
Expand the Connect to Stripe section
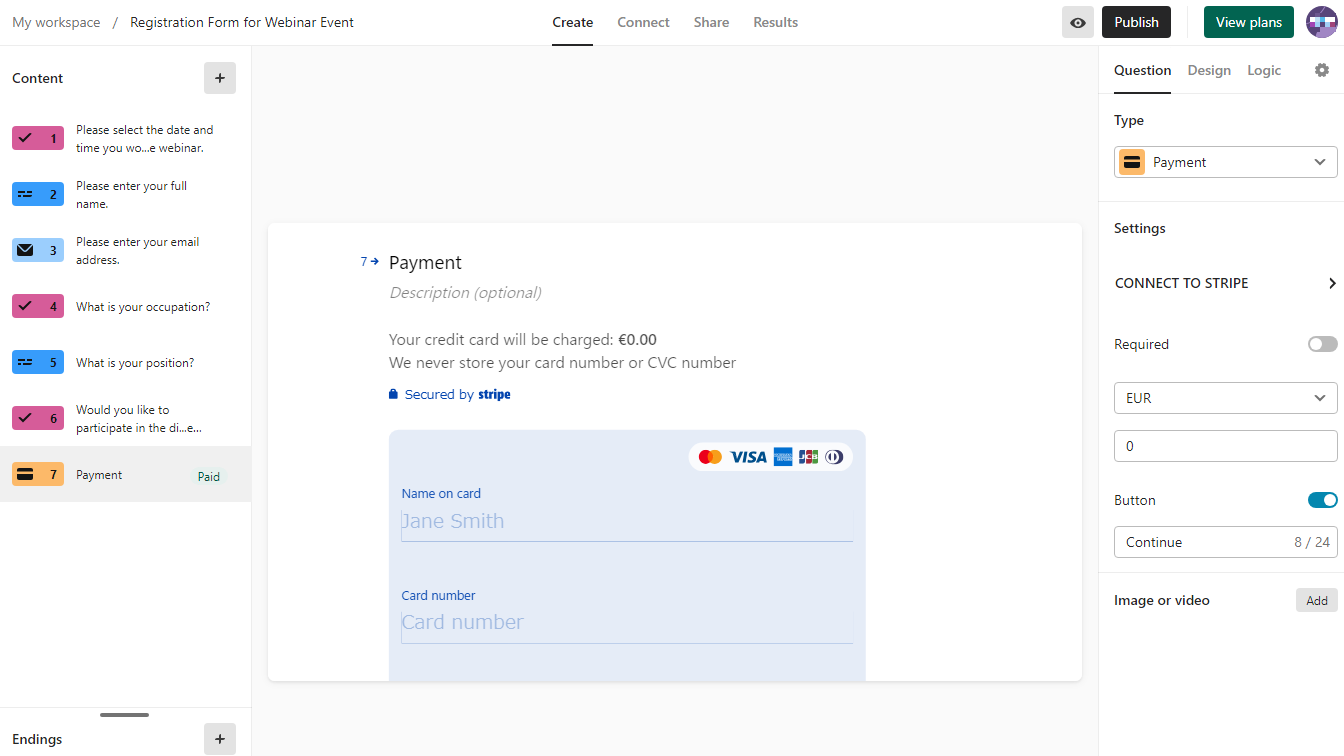coord(1225,283)
